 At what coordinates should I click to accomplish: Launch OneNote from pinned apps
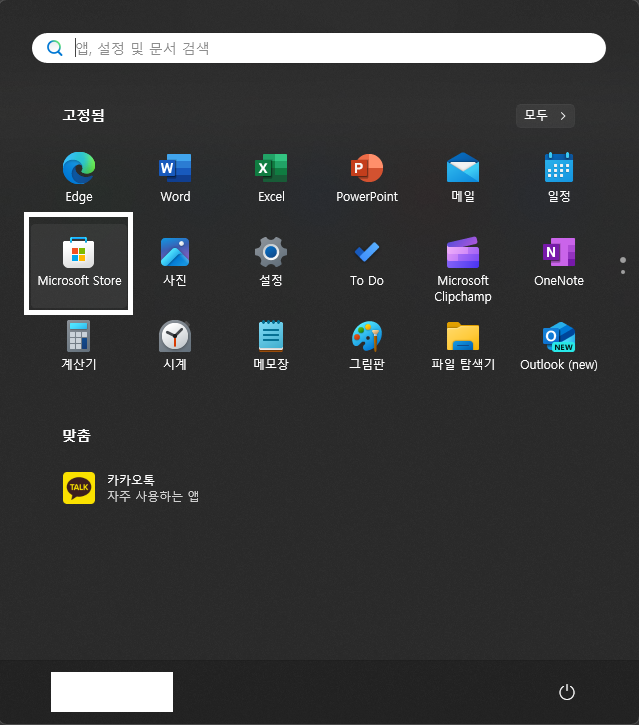pos(559,262)
